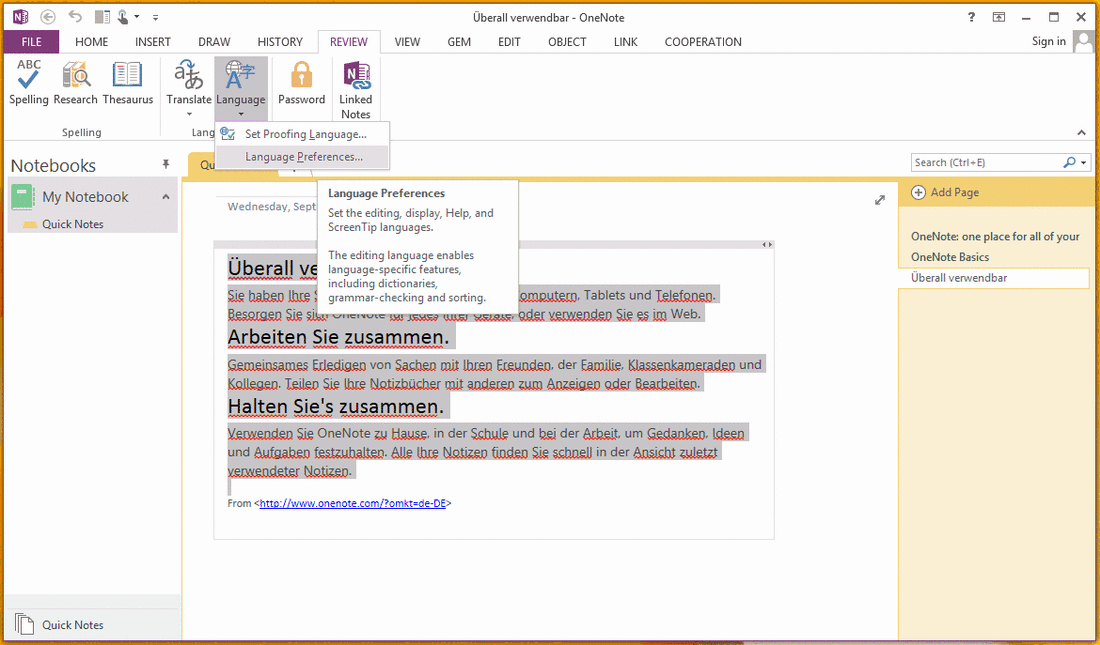Viewport: 1100px width, 645px height.
Task: Open the 'OneNote Basics' page
Action: coord(950,257)
